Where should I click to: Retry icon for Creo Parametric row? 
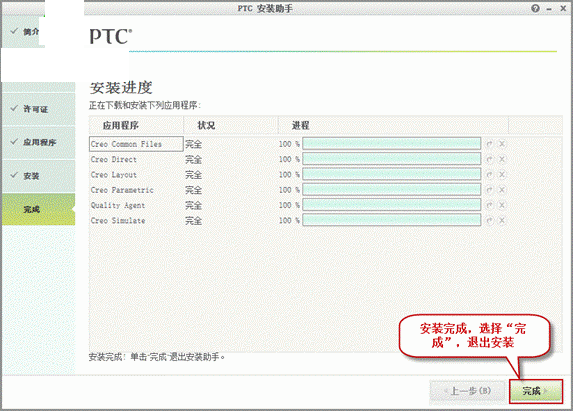[x=490, y=190]
